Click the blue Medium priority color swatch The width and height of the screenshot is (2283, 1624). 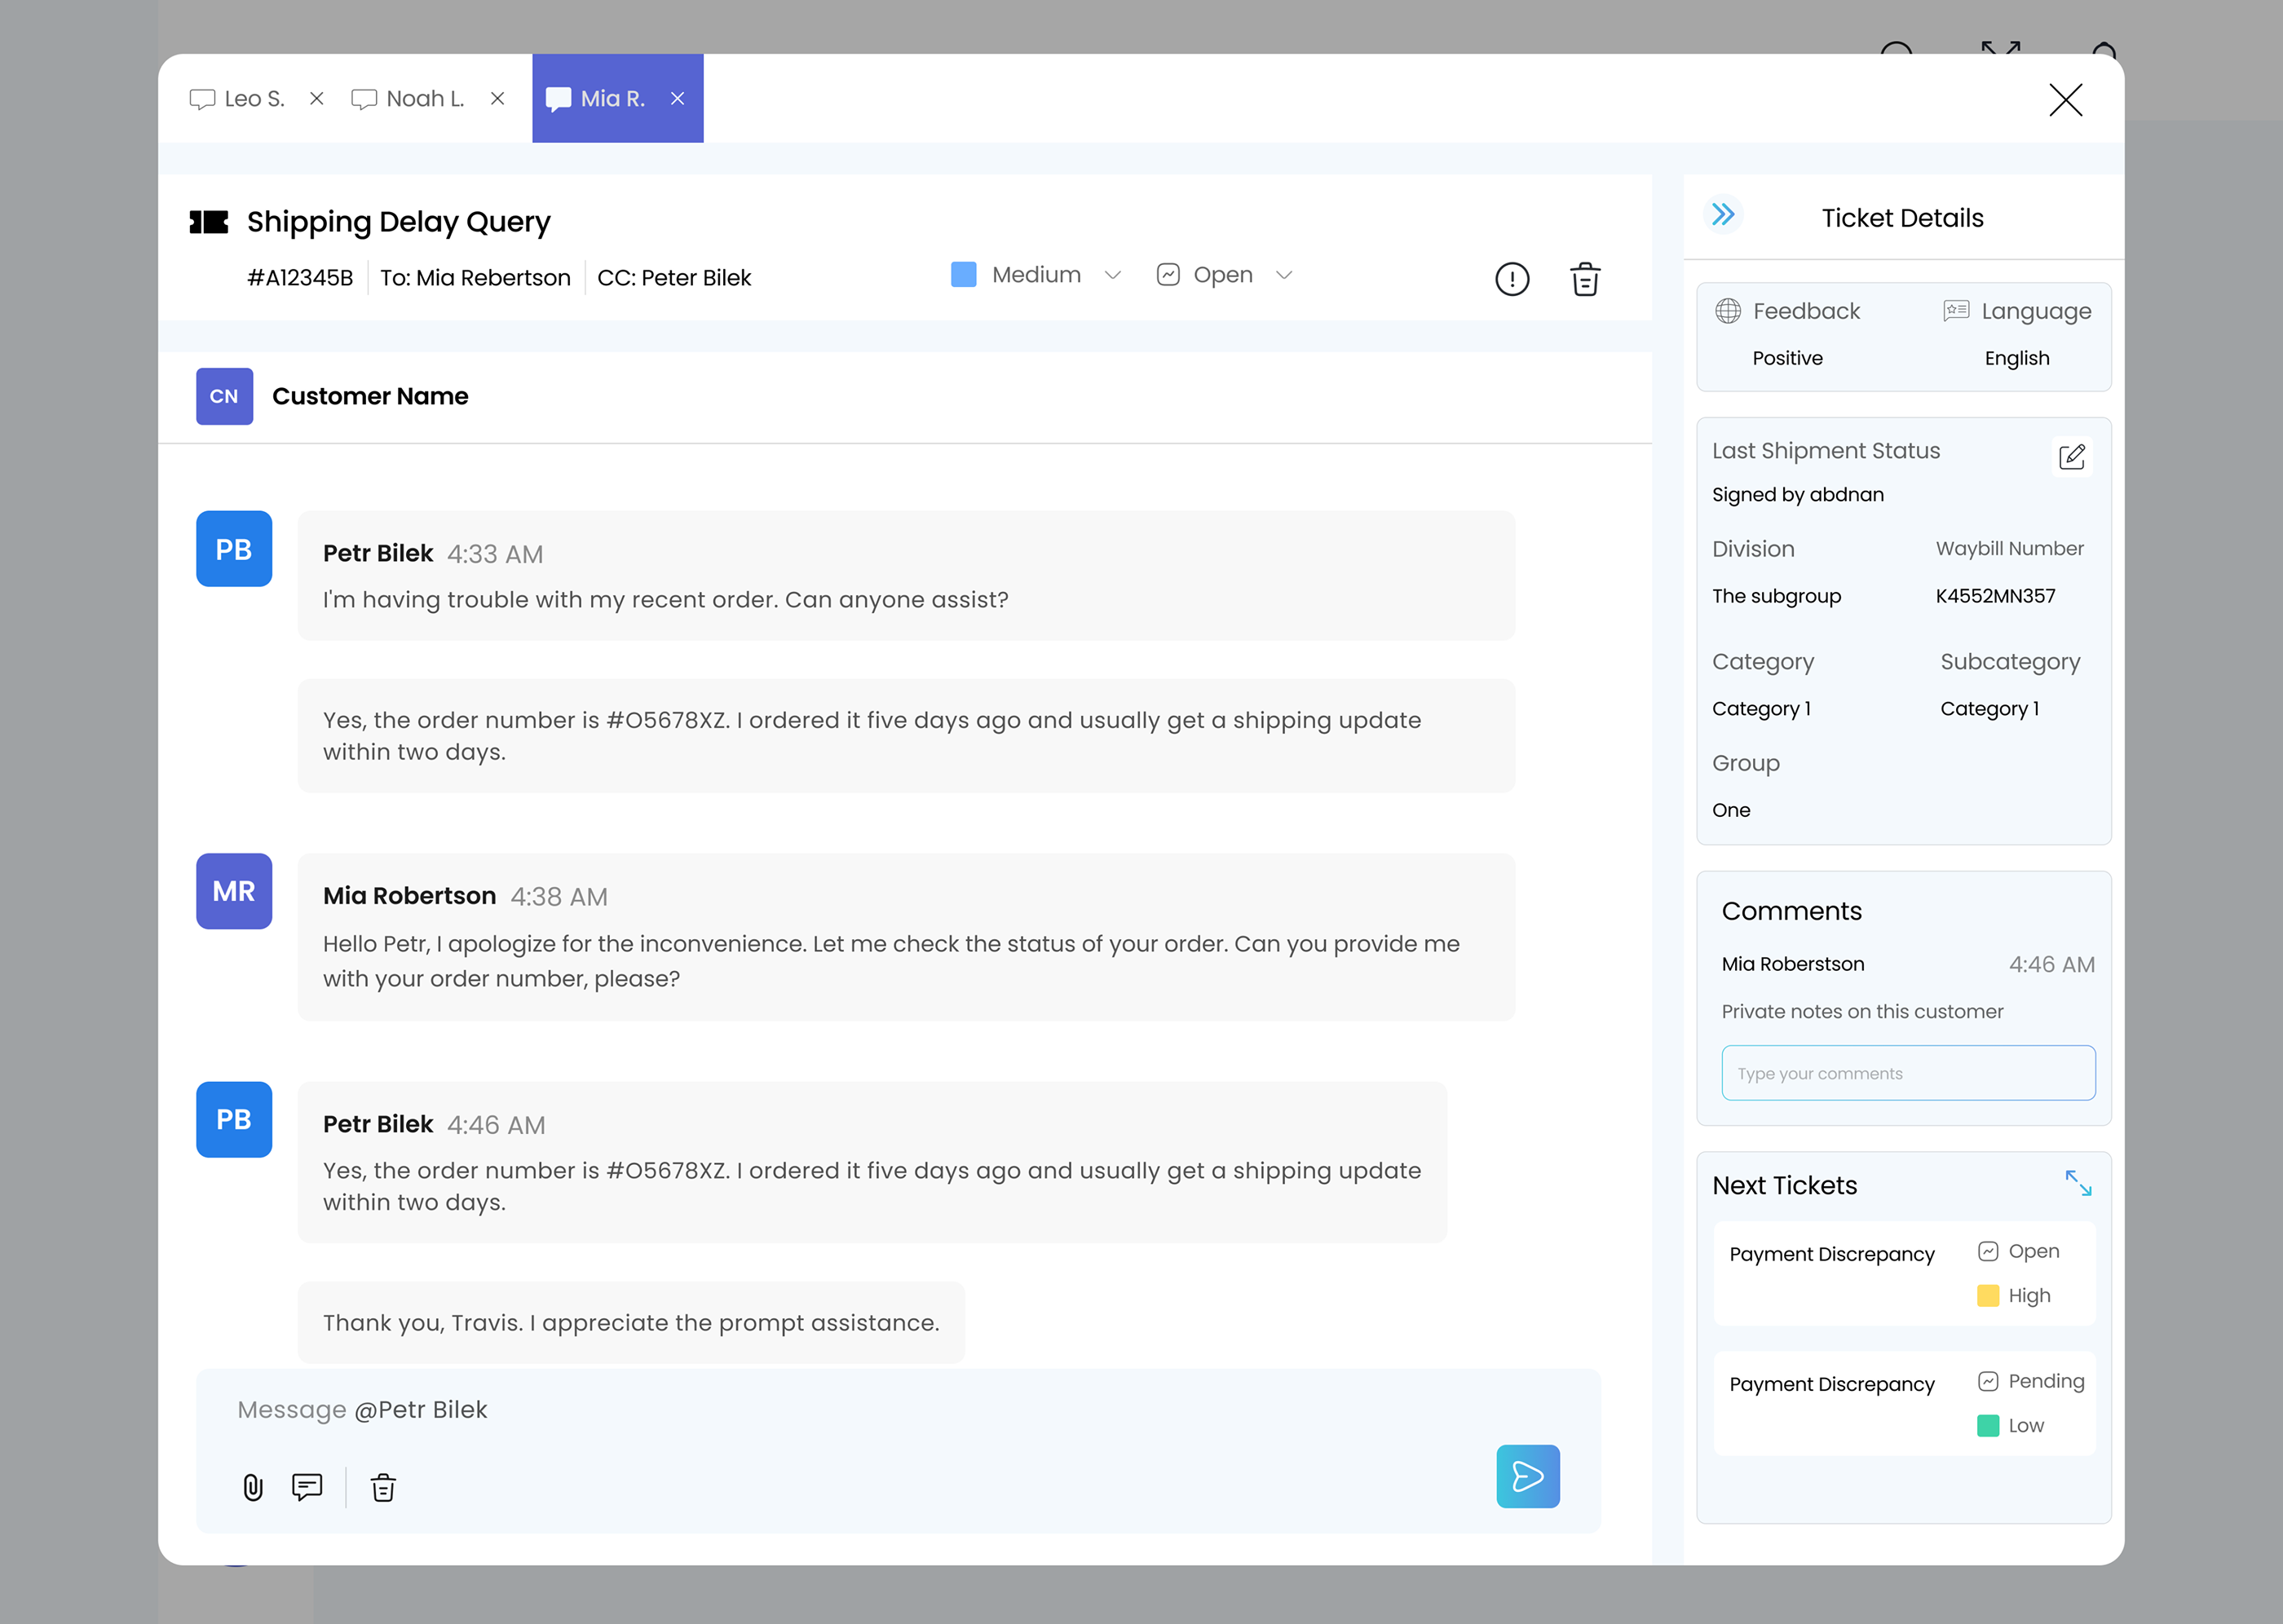coord(963,275)
